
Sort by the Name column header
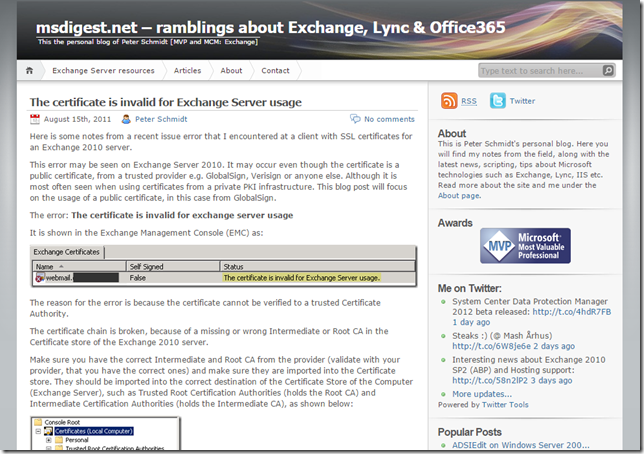pos(79,266)
